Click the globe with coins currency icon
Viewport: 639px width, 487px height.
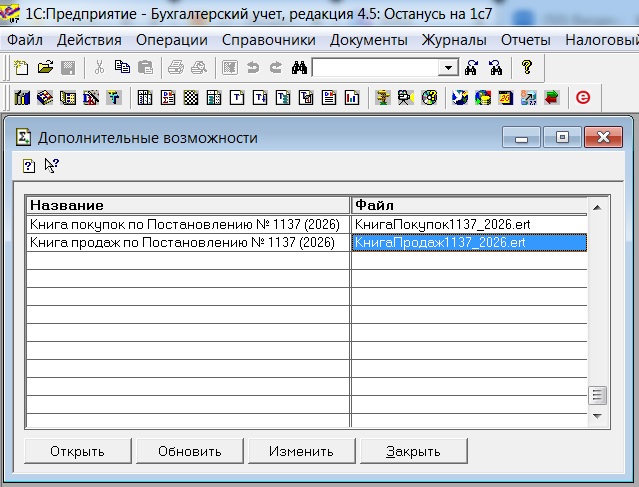coord(483,98)
